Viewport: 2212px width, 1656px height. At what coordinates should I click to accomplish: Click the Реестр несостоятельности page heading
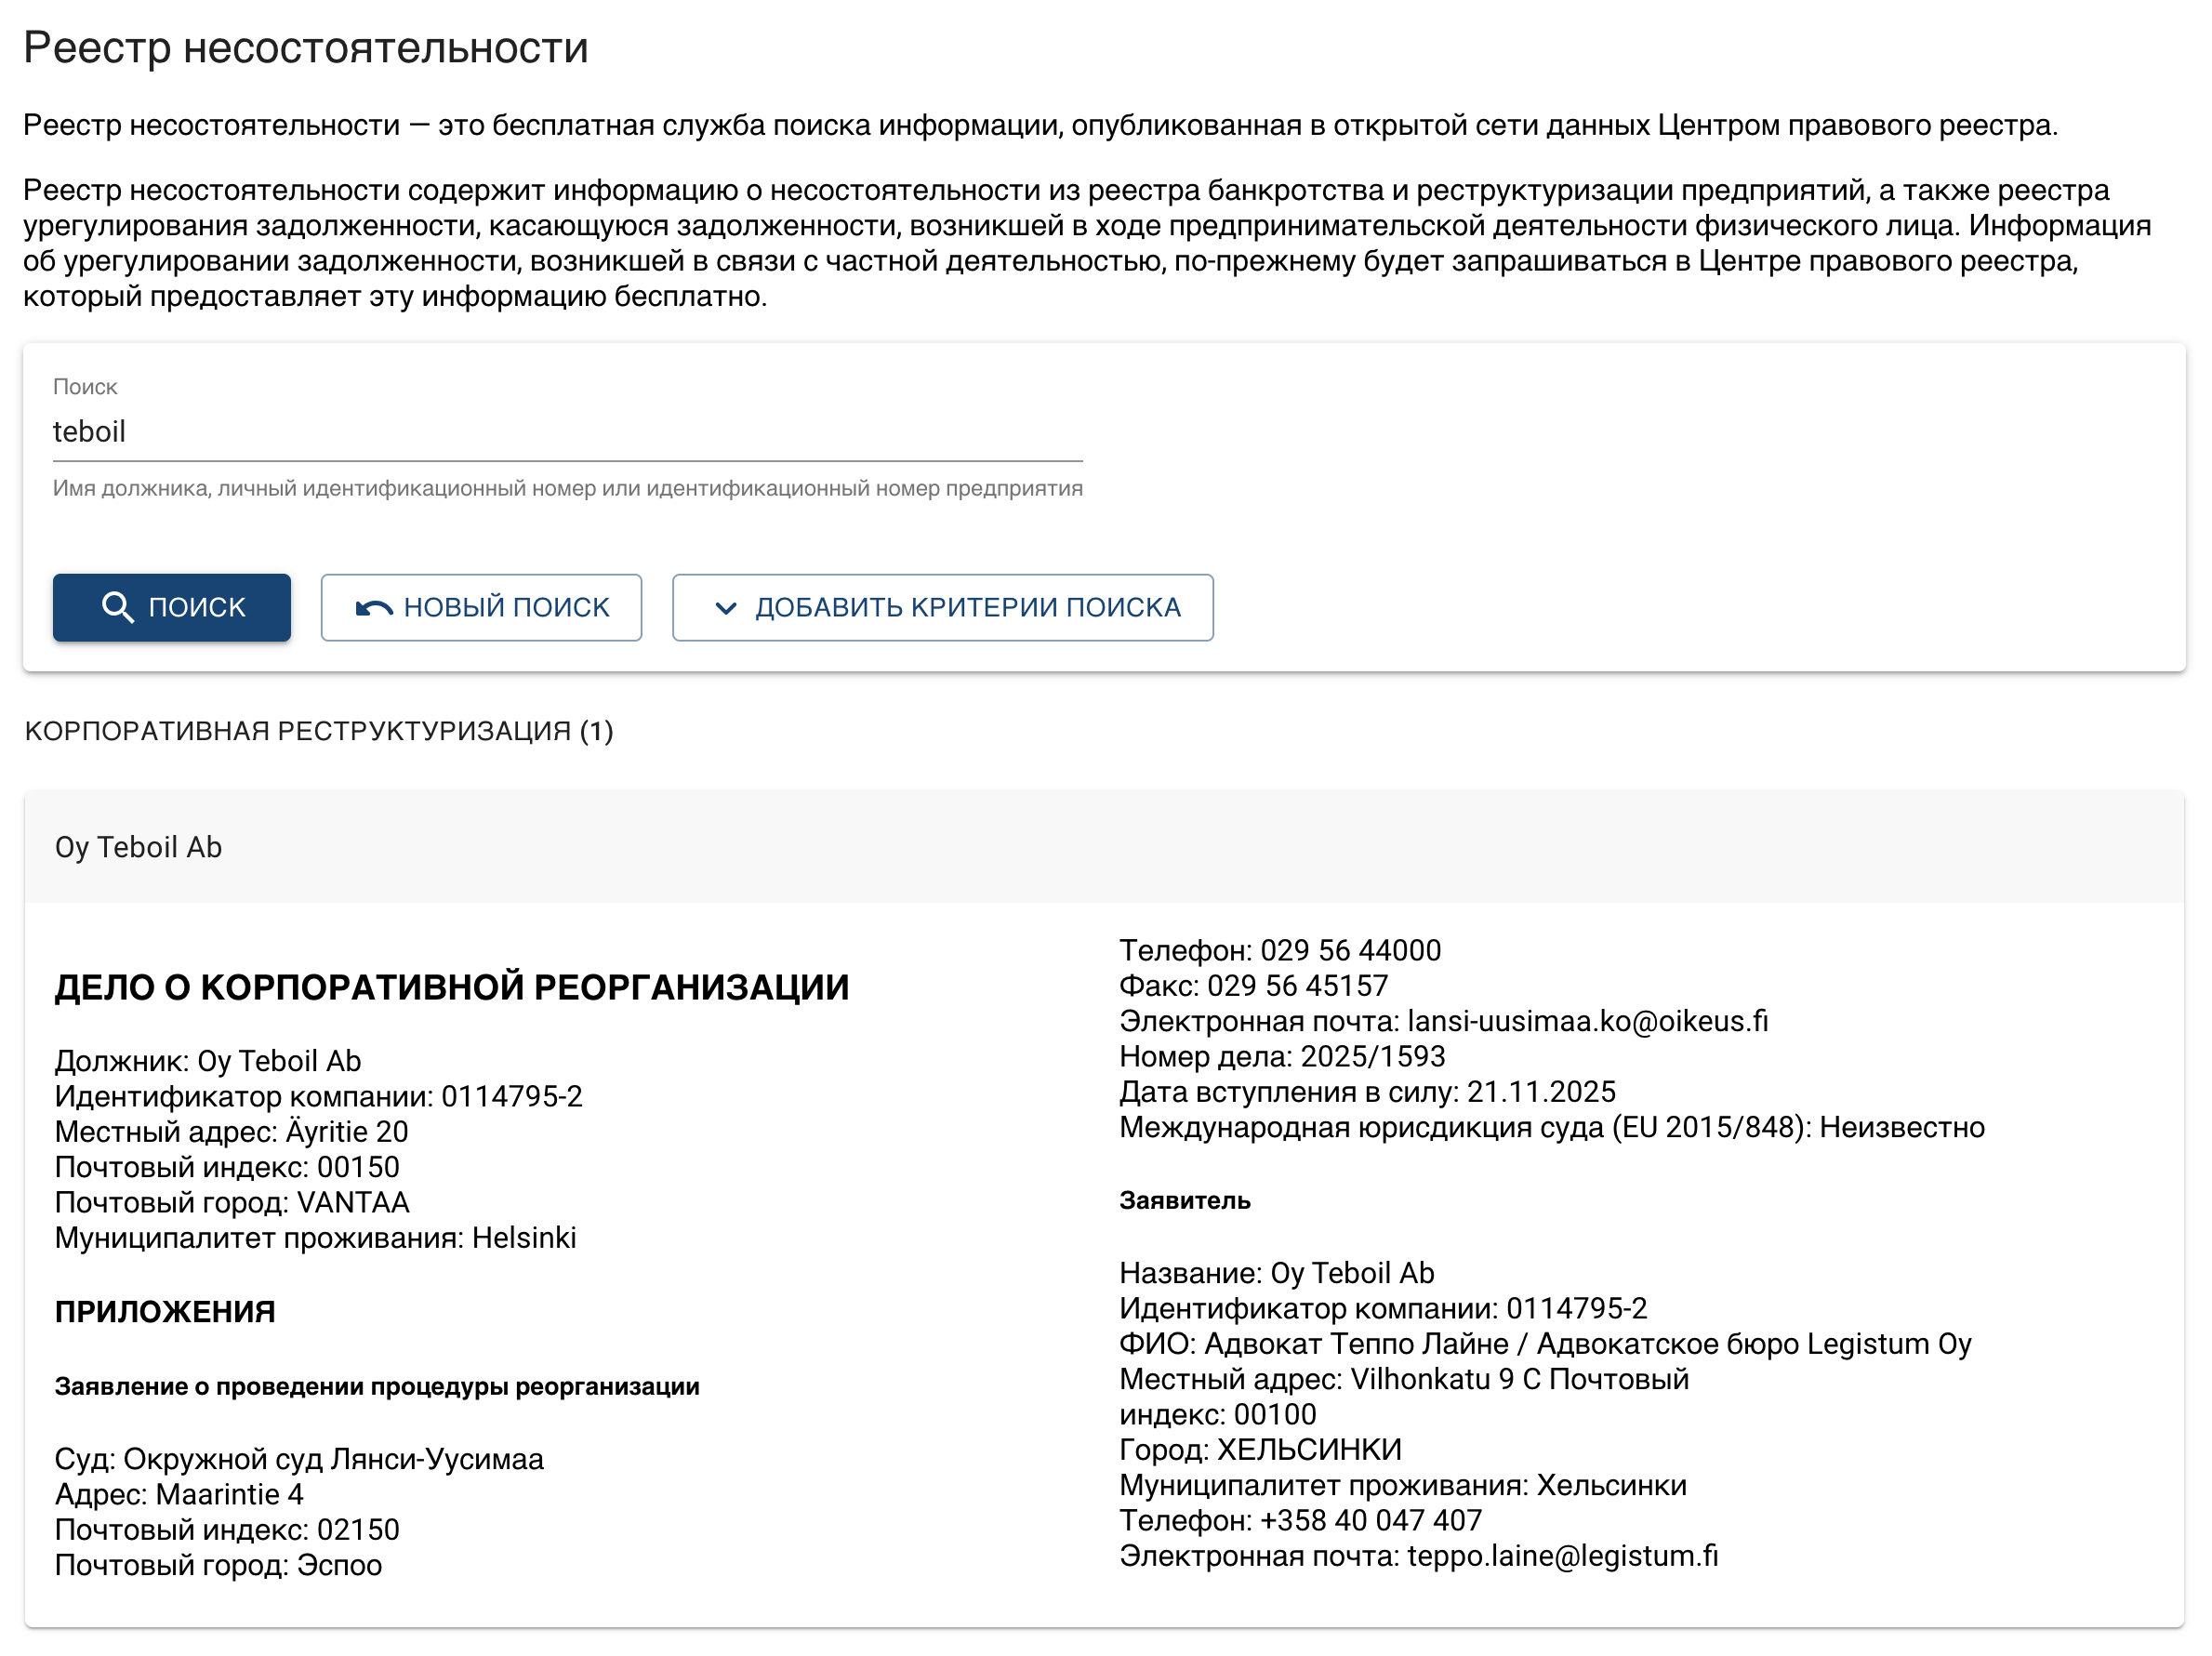coord(306,48)
